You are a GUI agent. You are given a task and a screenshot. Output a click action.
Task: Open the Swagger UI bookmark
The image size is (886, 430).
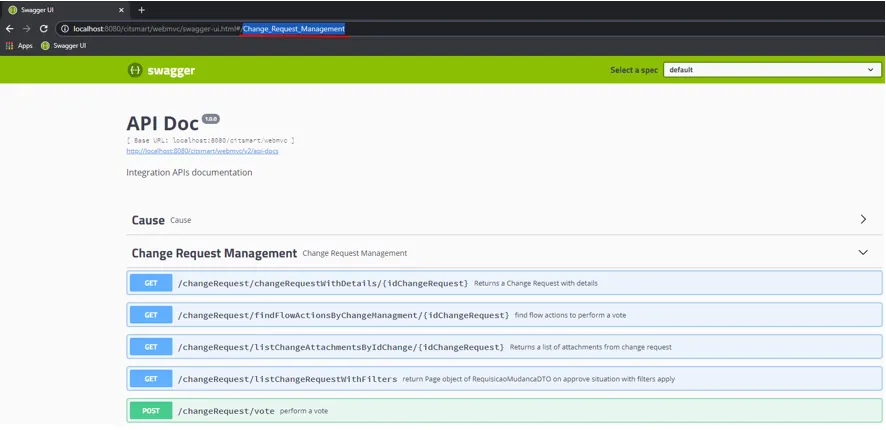click(63, 46)
